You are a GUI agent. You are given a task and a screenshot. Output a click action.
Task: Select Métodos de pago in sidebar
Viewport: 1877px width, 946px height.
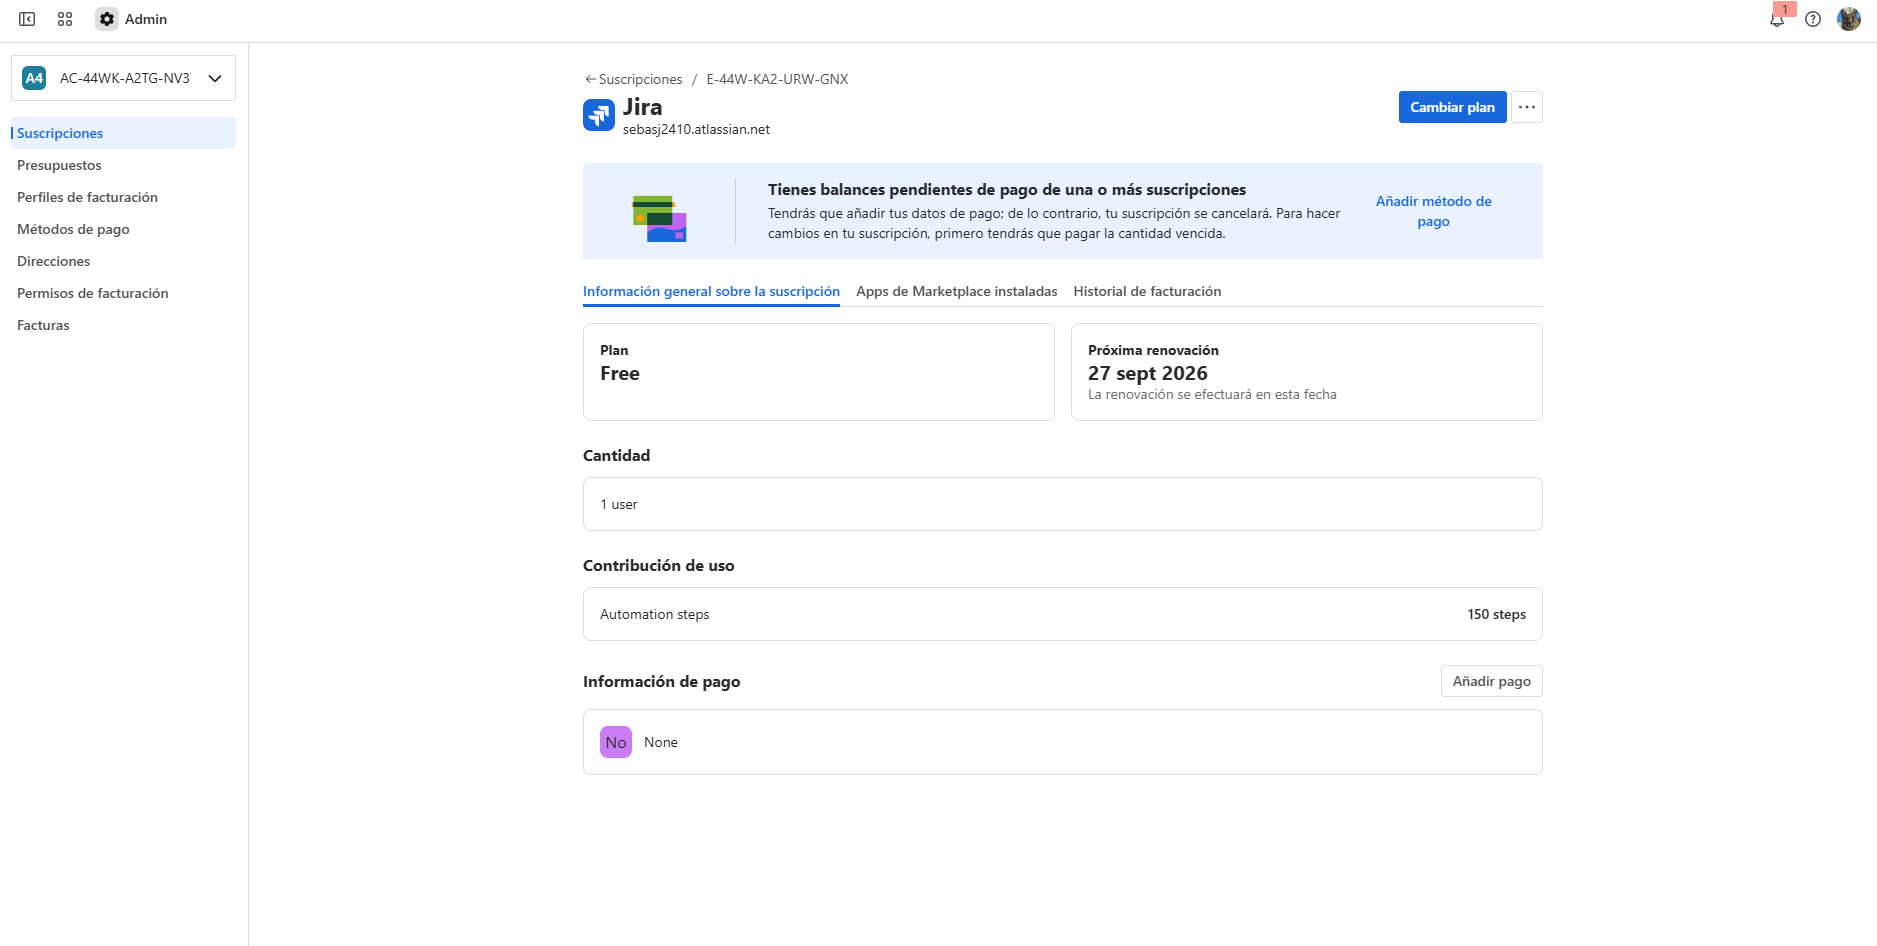click(123, 229)
